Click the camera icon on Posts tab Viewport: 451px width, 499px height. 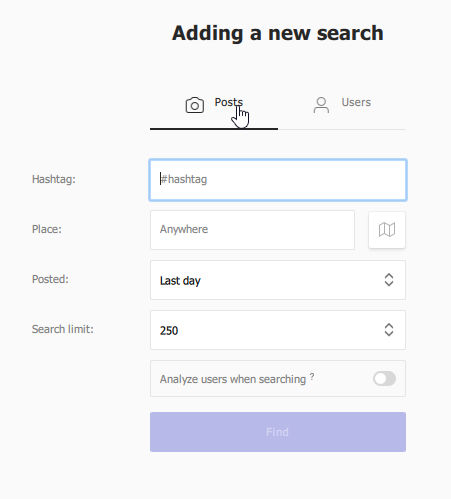point(195,105)
